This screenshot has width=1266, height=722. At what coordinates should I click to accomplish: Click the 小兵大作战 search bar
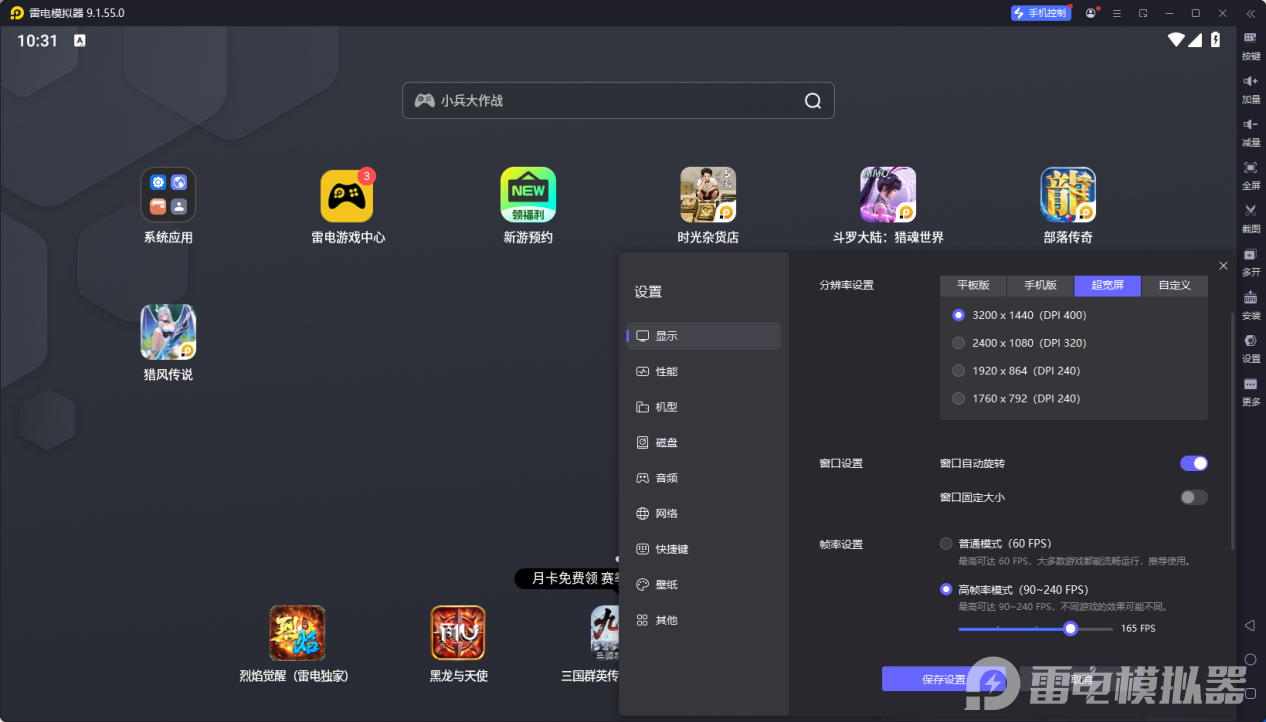point(617,100)
